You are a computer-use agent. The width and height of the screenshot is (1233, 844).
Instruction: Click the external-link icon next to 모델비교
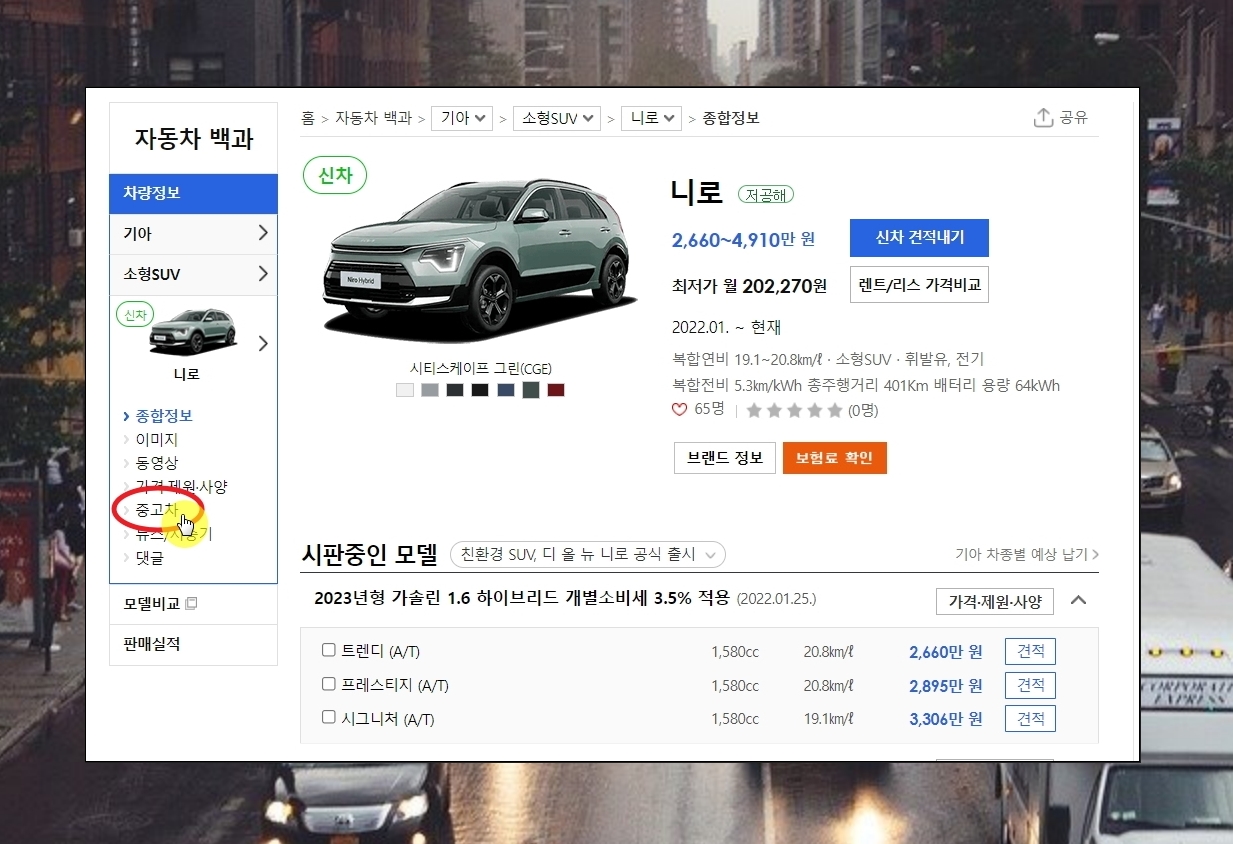coord(192,604)
